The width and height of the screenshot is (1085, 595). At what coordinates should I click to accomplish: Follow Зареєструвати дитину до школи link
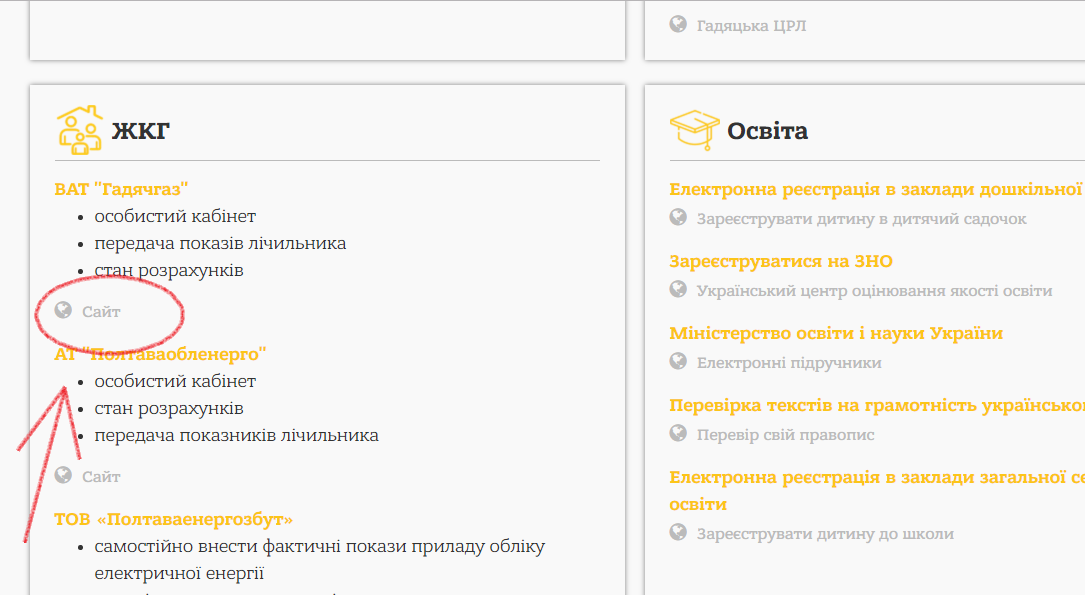pyautogui.click(x=825, y=534)
